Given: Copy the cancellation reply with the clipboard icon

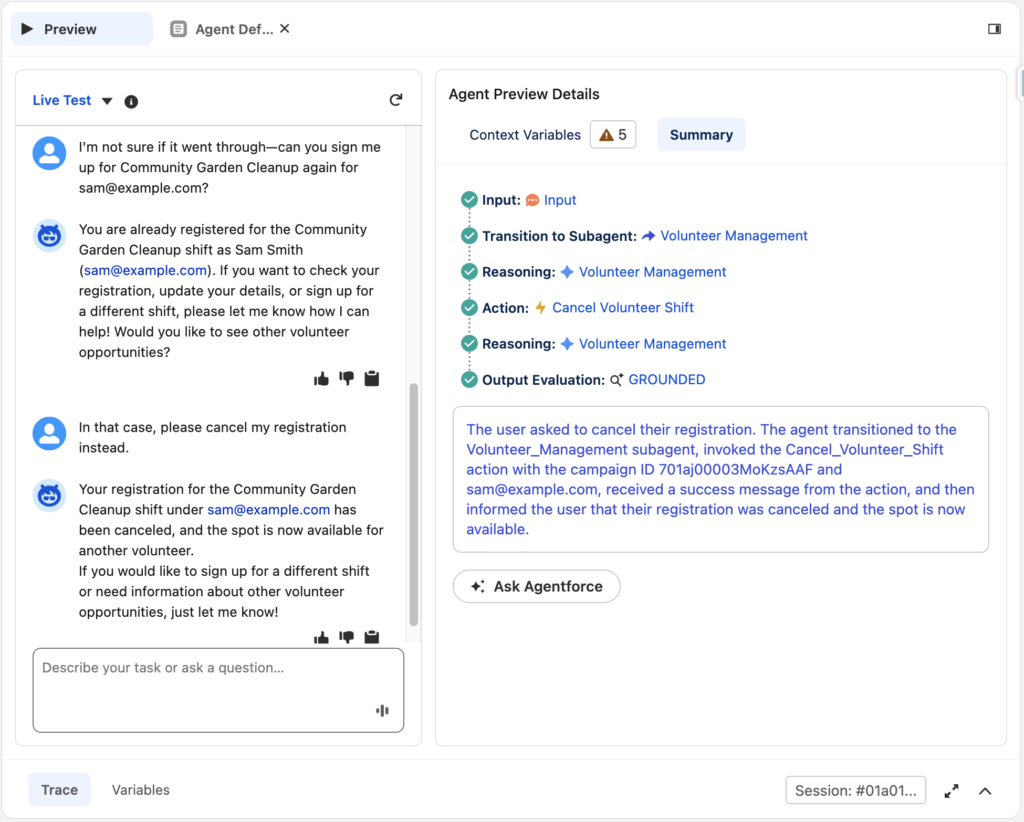Looking at the screenshot, I should 372,637.
